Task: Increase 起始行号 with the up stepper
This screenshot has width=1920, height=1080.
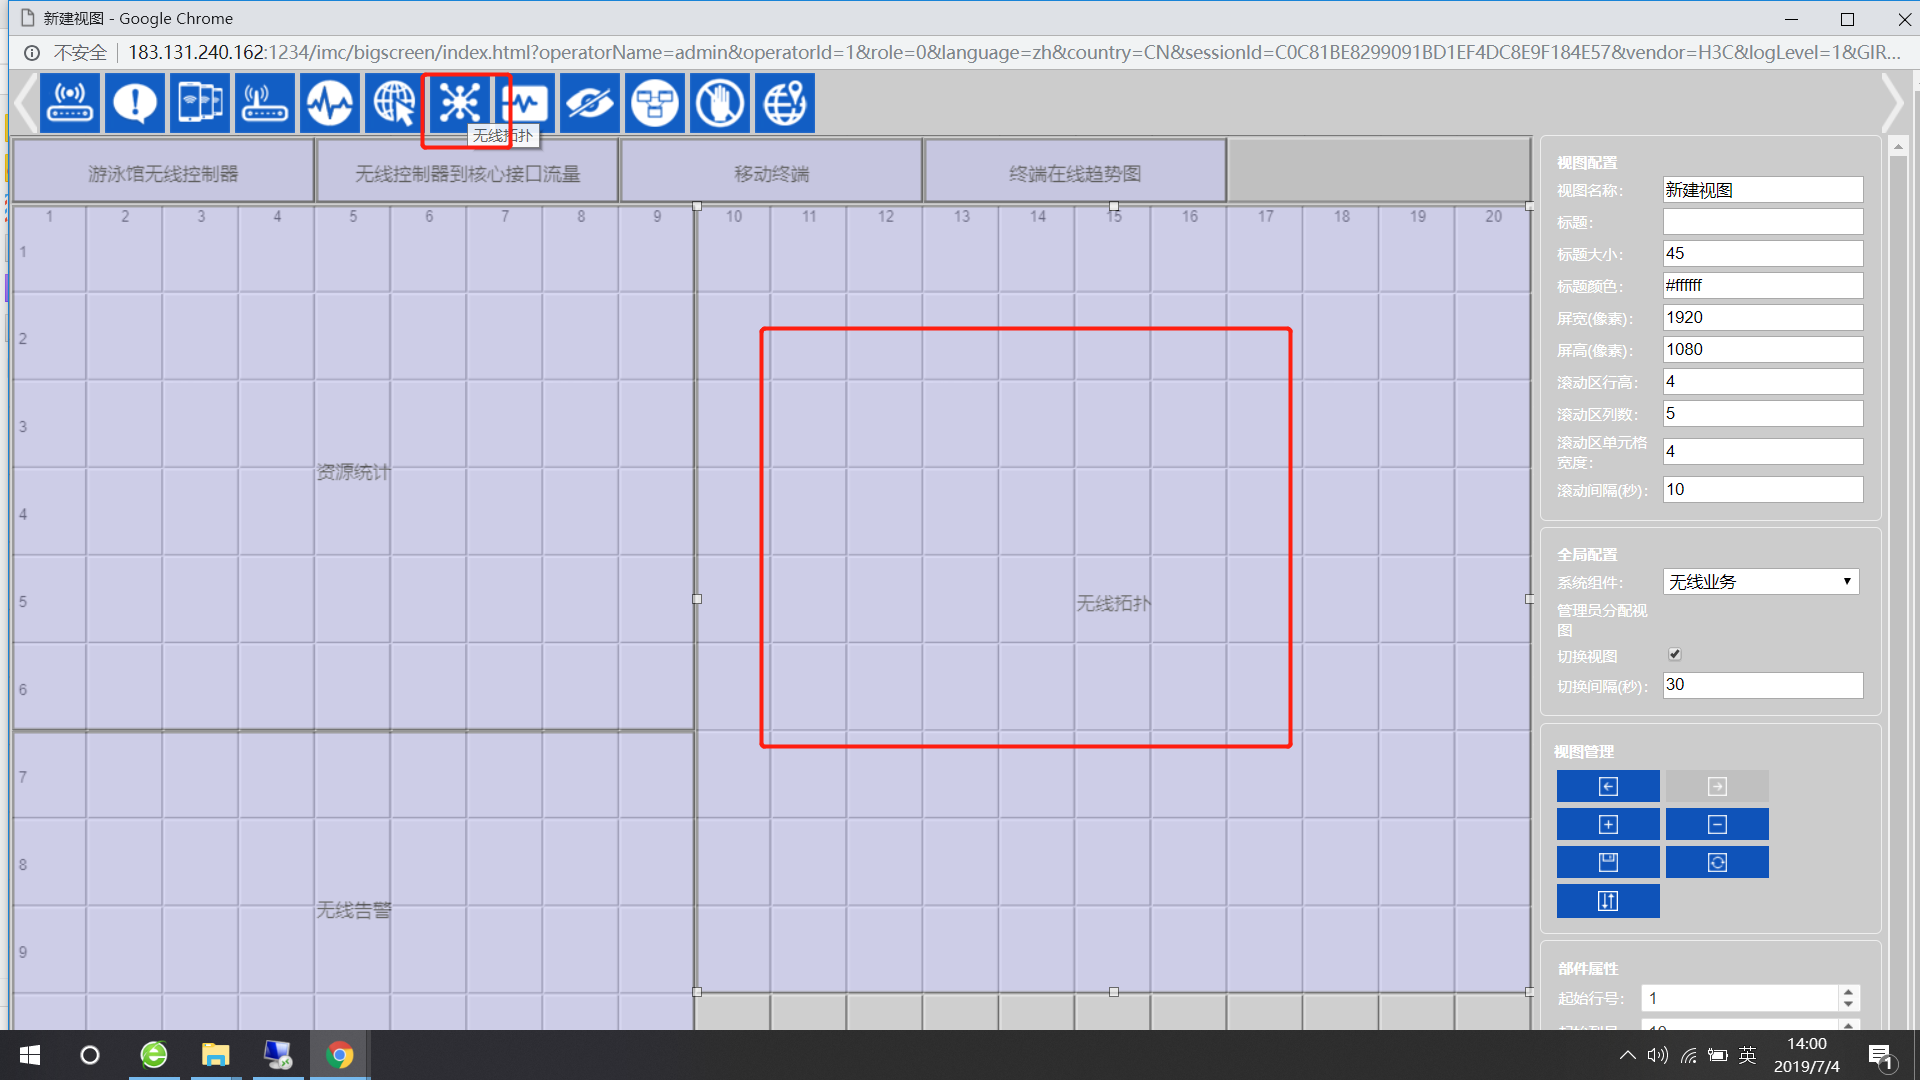Action: (1849, 992)
